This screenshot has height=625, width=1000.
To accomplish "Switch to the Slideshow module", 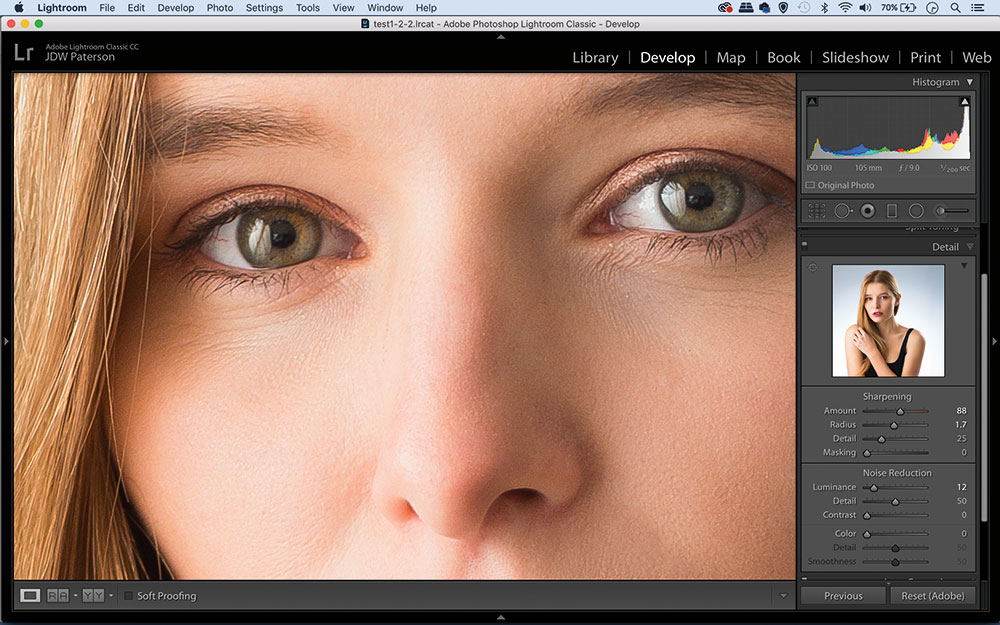I will pyautogui.click(x=855, y=57).
